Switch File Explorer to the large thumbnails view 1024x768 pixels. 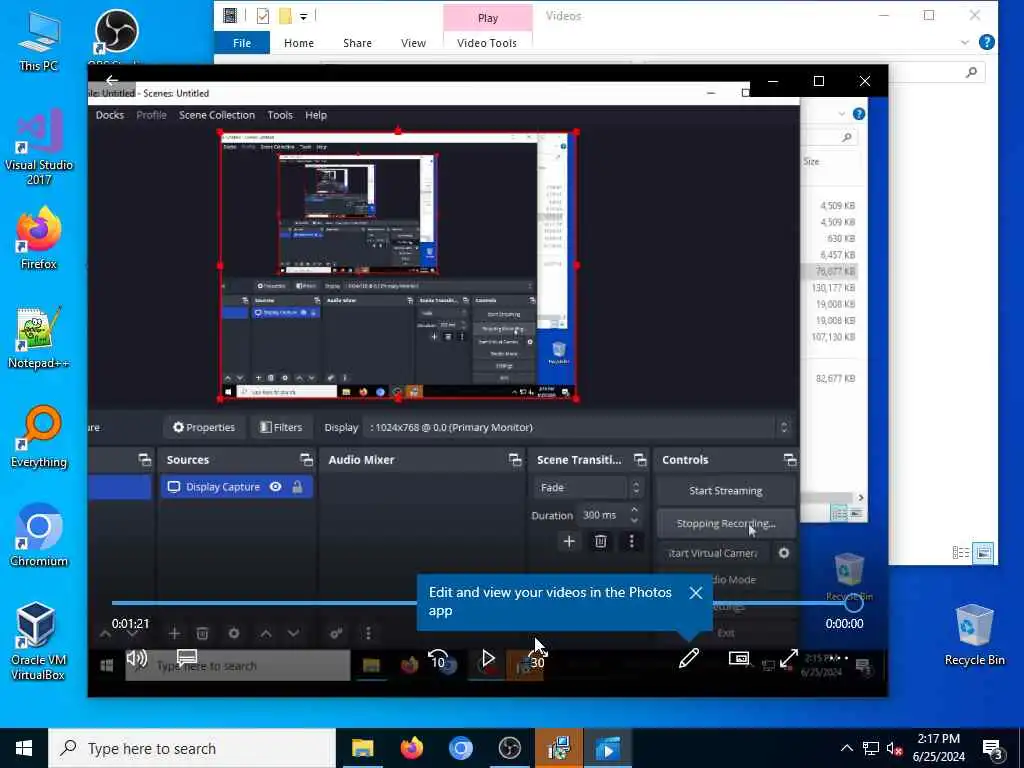(x=984, y=553)
